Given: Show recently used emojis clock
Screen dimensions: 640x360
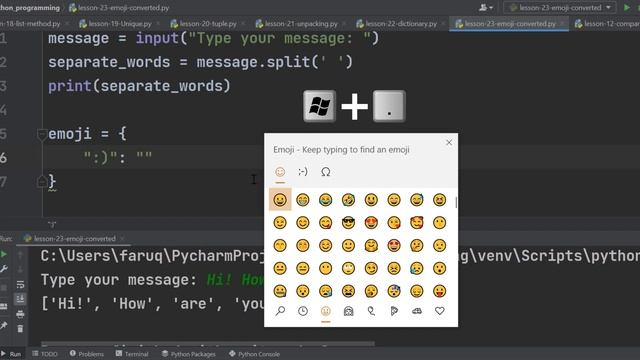Looking at the screenshot, I should tap(302, 311).
